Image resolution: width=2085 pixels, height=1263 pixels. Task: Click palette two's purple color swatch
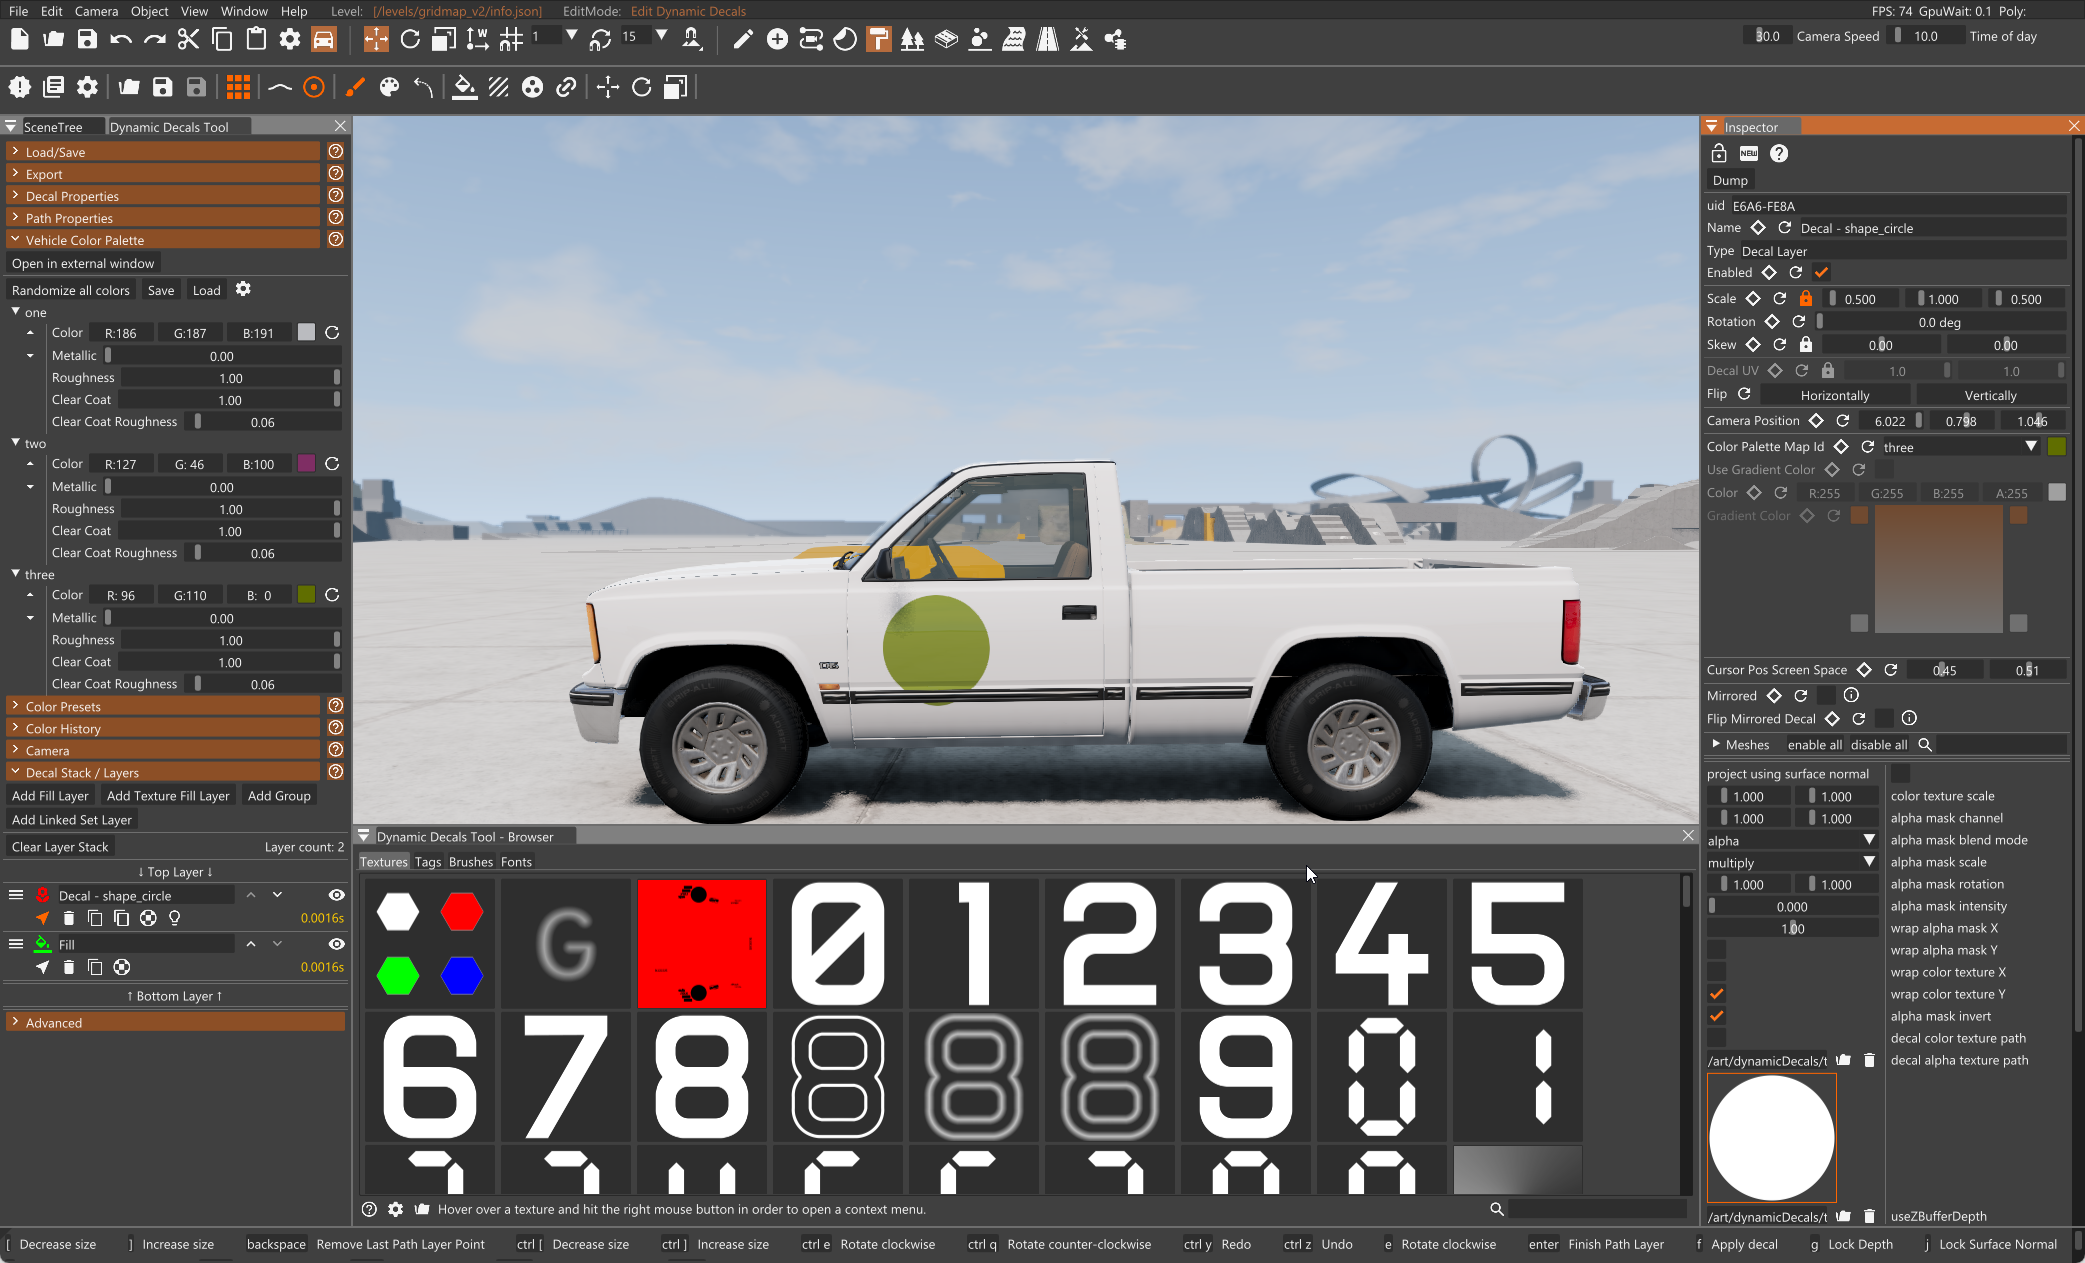pyautogui.click(x=306, y=464)
